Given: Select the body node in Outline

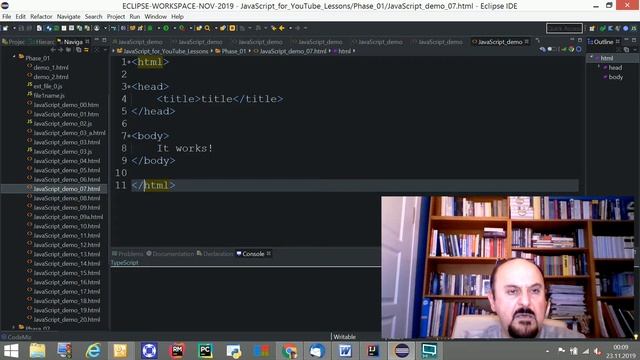Looking at the screenshot, I should click(x=616, y=77).
